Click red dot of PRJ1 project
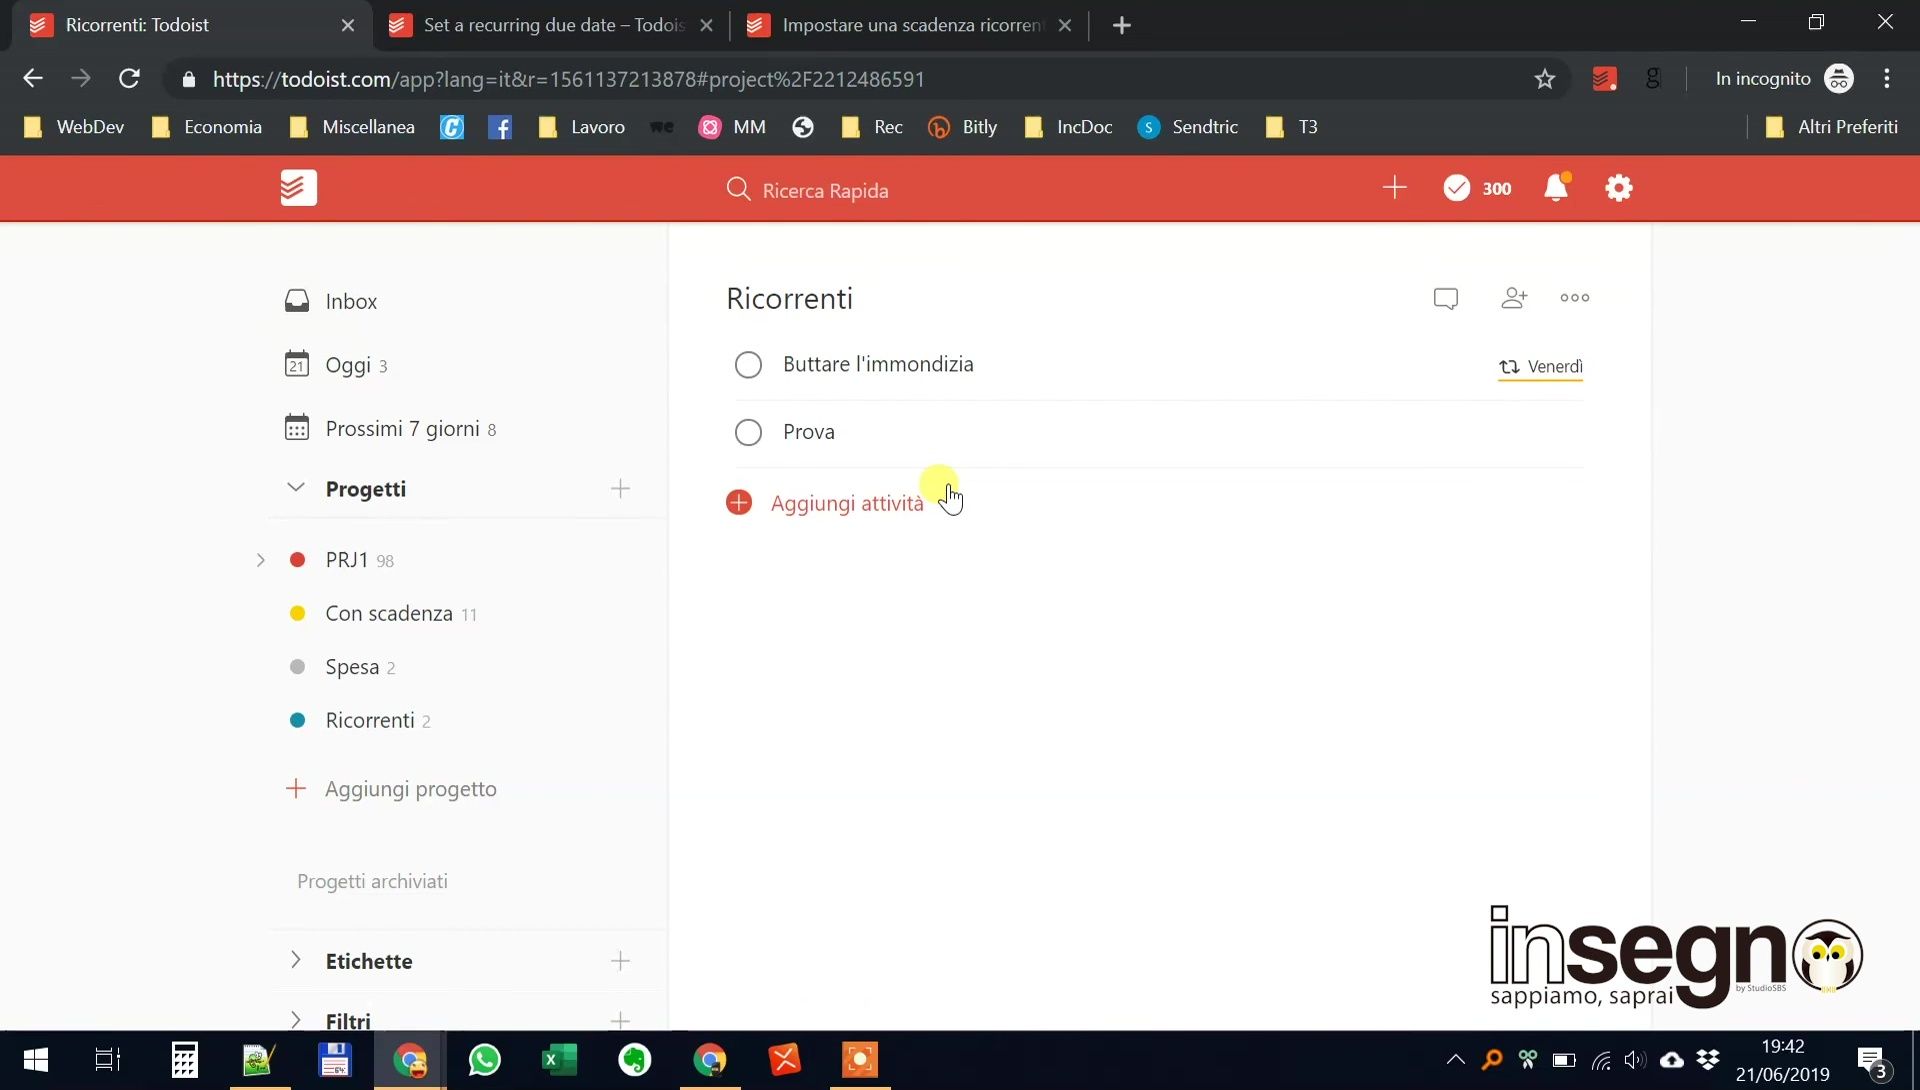Viewport: 1920px width, 1090px height. [x=297, y=560]
